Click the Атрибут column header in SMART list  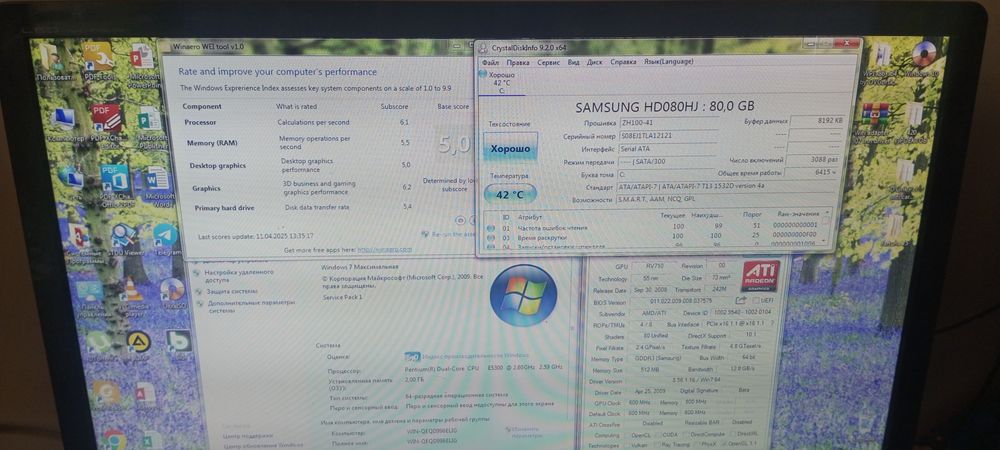pos(530,217)
